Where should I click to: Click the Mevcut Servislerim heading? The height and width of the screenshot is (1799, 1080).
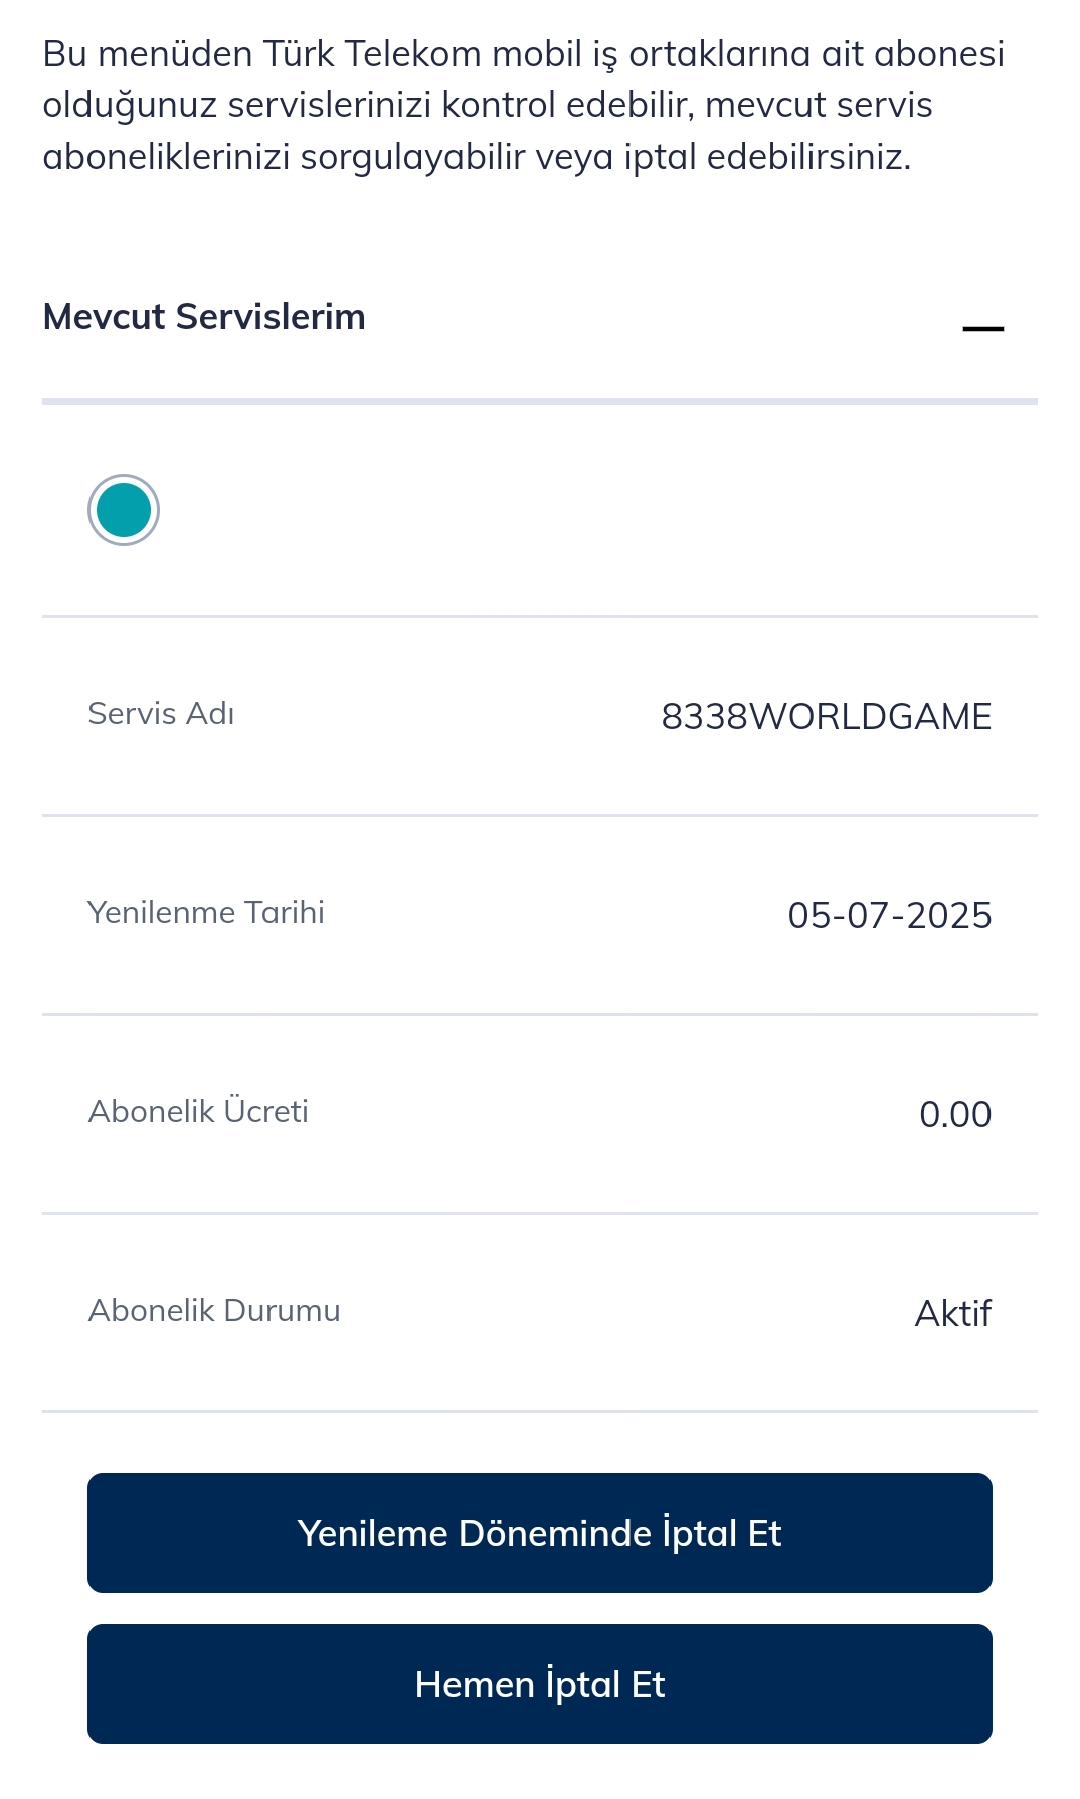point(204,317)
